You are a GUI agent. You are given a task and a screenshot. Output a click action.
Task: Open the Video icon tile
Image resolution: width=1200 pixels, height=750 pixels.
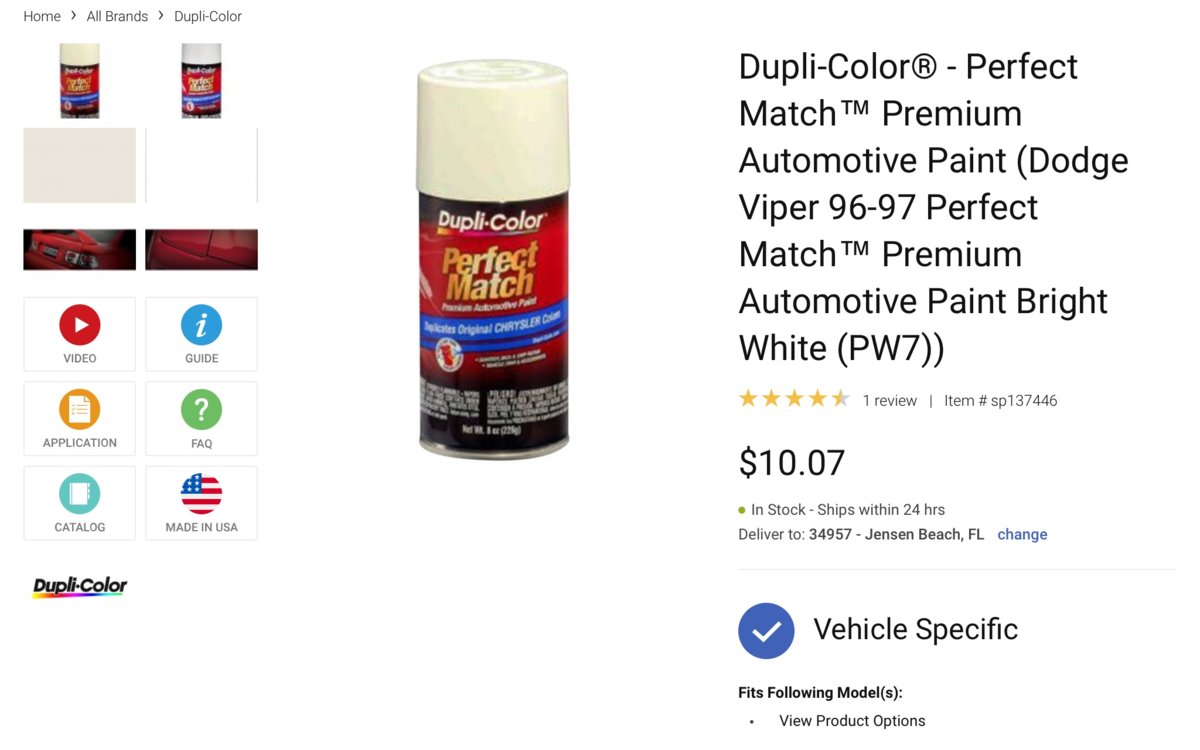(x=80, y=334)
